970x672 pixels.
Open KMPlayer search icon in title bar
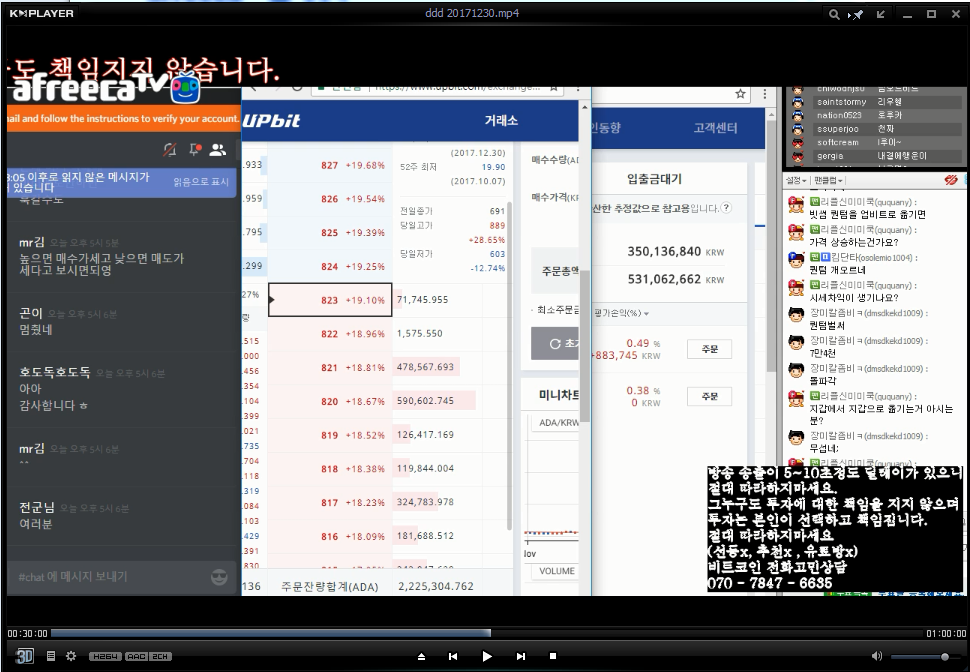point(834,14)
